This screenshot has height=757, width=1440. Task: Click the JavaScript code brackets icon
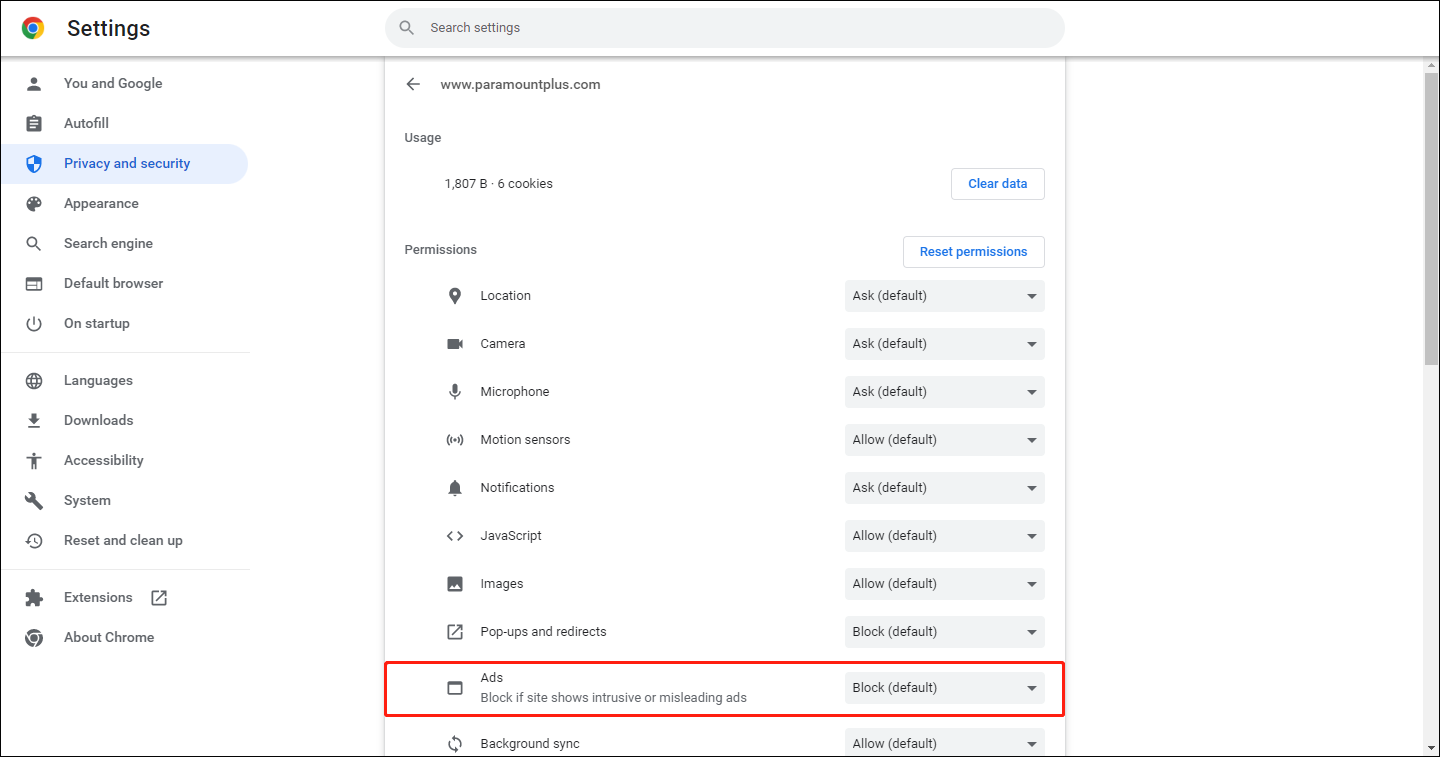455,535
